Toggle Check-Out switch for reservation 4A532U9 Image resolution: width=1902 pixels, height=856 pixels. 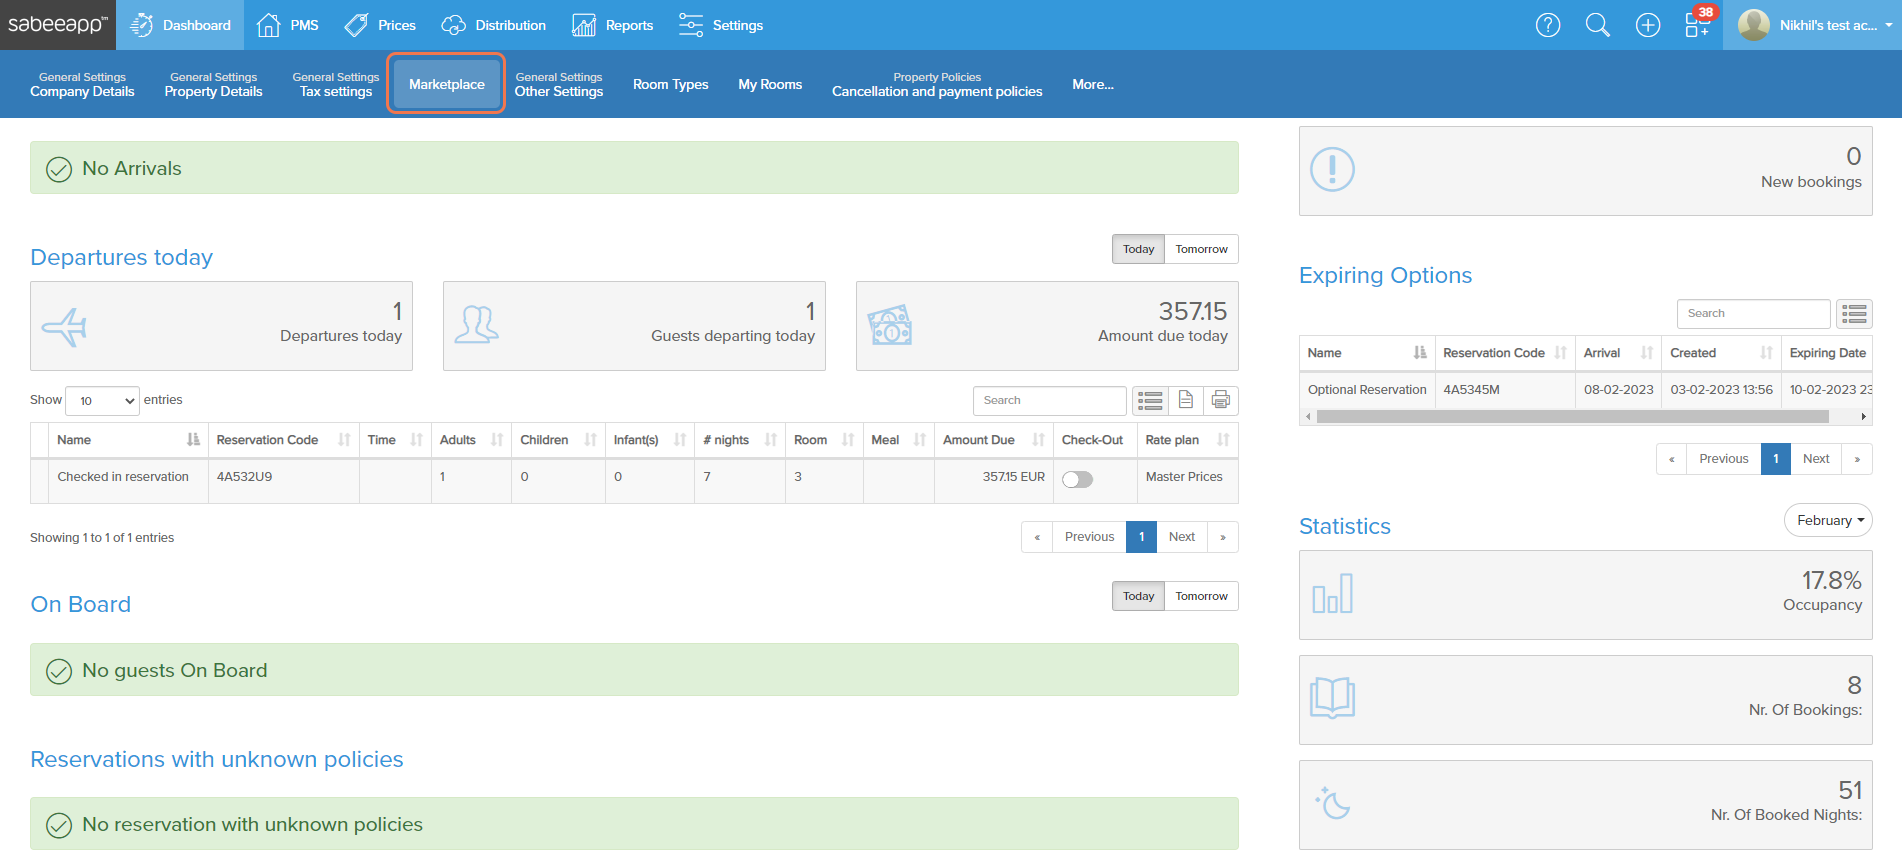pos(1077,479)
